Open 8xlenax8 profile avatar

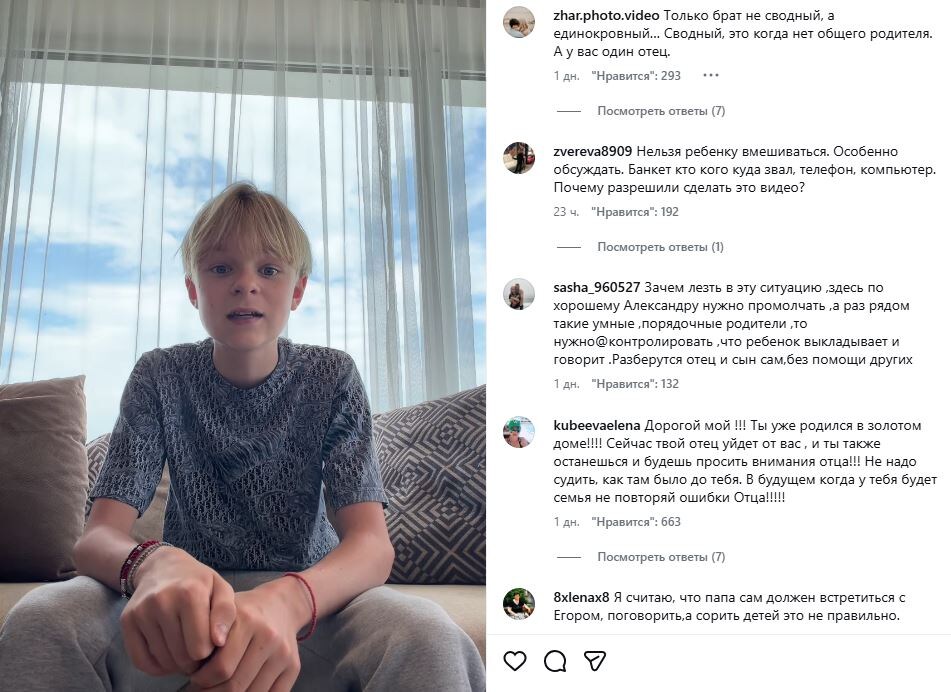pyautogui.click(x=518, y=604)
